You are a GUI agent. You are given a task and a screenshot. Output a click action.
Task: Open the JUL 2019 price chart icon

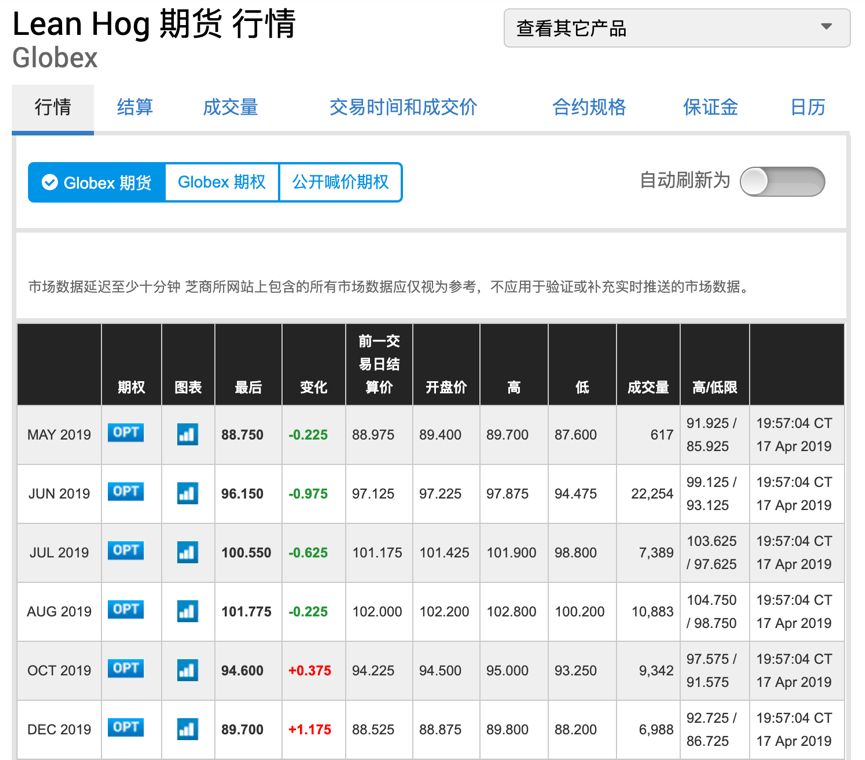186,552
